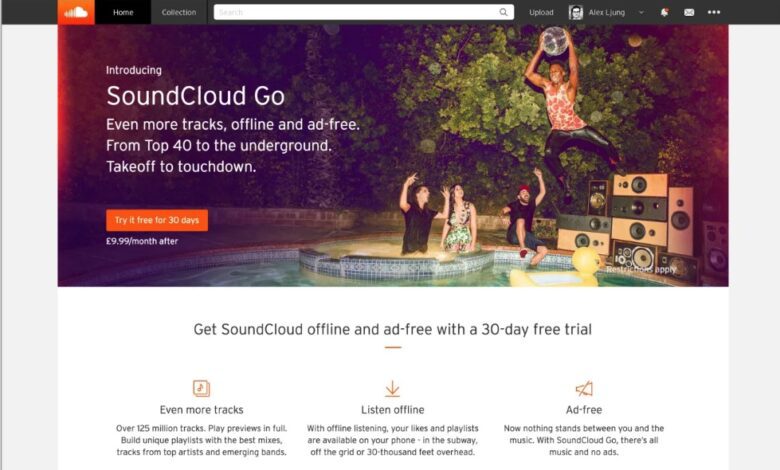
Task: Select the Even more tracks heading
Action: (201, 410)
